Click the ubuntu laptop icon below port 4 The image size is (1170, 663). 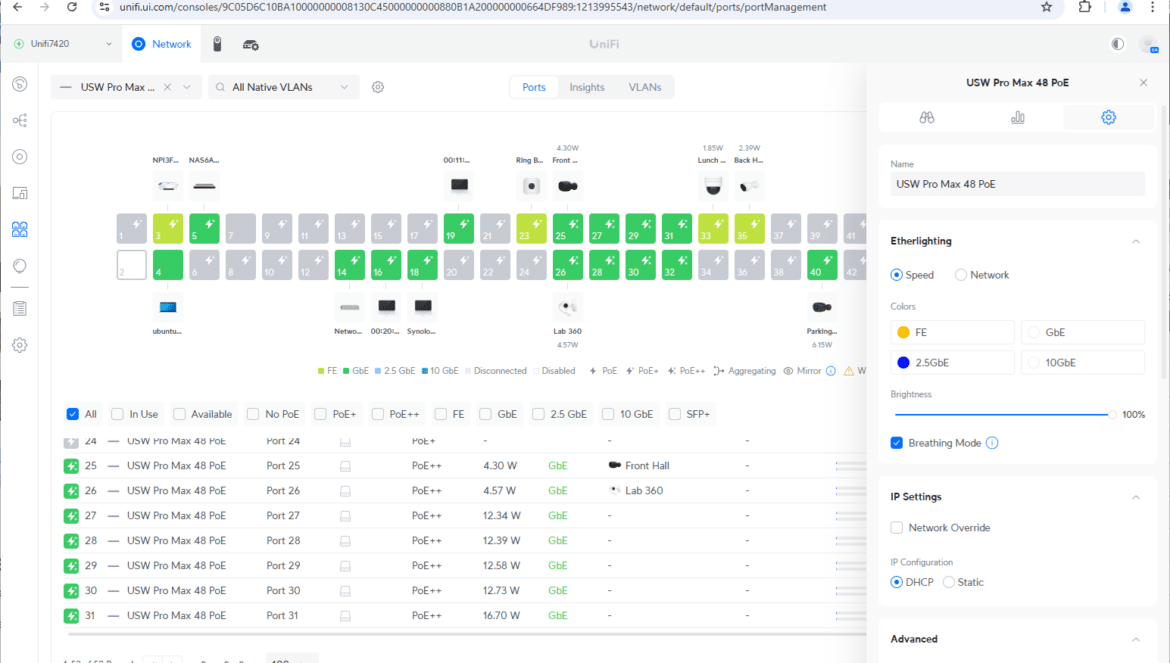click(168, 307)
